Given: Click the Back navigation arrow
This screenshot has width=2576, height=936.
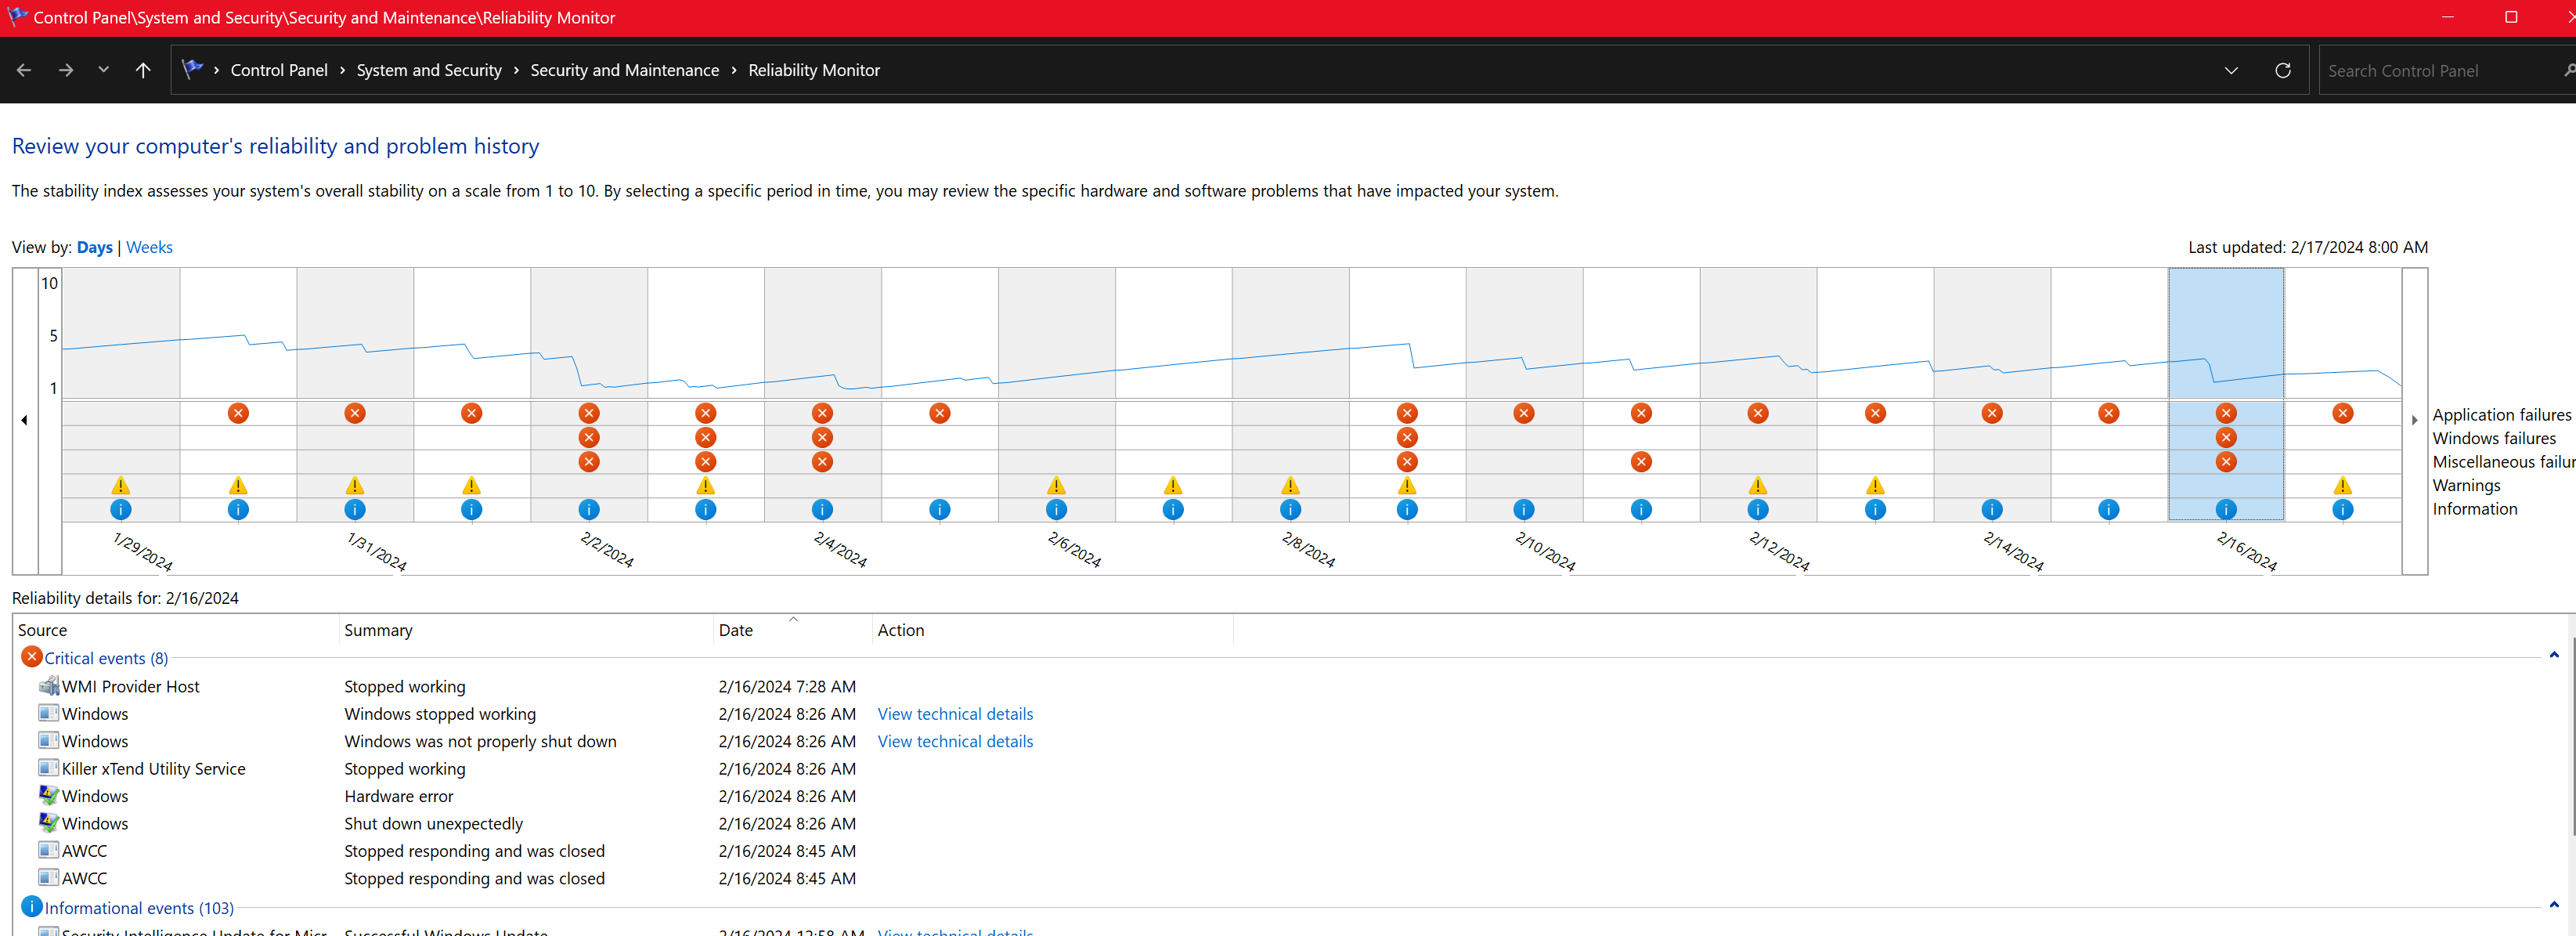Looking at the screenshot, I should click(x=24, y=70).
